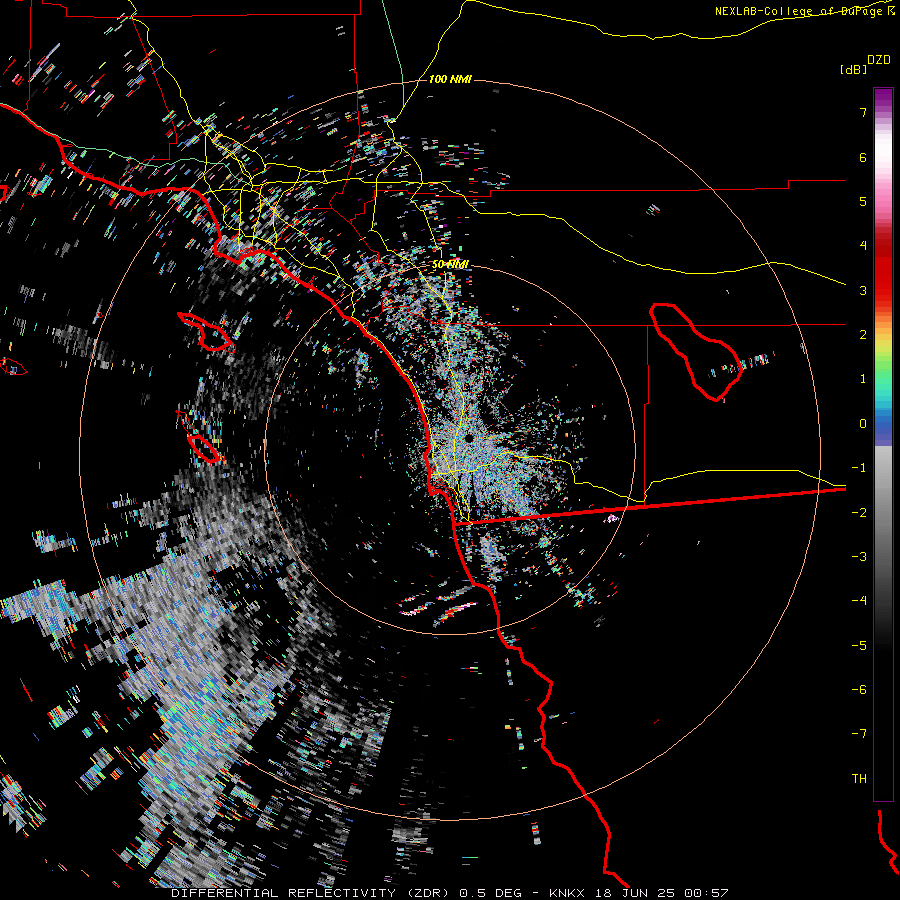Click the -6 value on scale
Screen dimensions: 900x900
click(859, 690)
